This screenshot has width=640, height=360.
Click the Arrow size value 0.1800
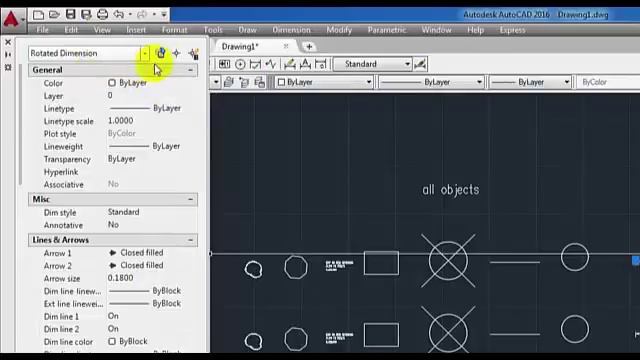[120, 278]
